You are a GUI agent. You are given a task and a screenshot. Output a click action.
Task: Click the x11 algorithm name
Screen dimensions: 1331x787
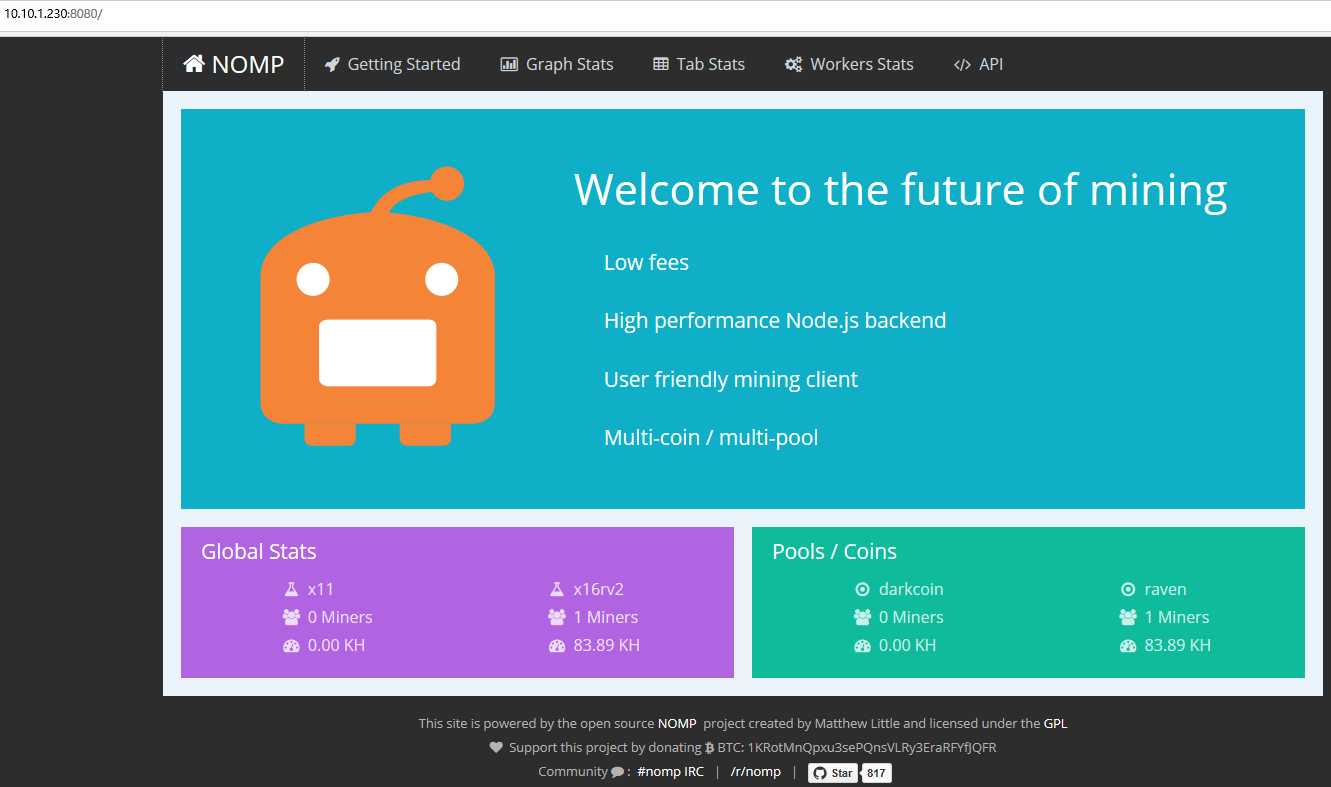click(321, 589)
